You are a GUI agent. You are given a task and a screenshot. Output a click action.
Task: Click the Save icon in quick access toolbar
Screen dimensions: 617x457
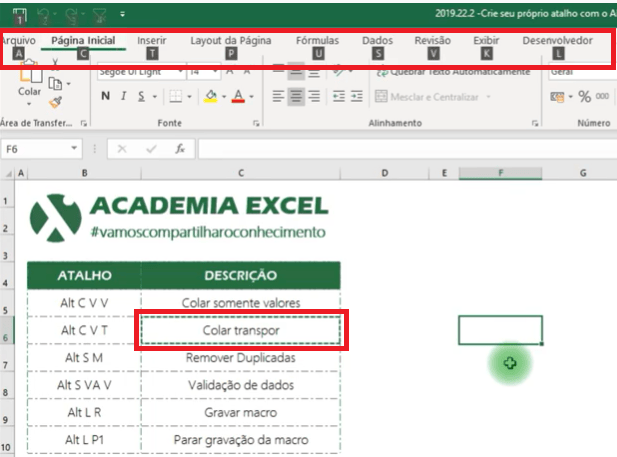point(19,15)
